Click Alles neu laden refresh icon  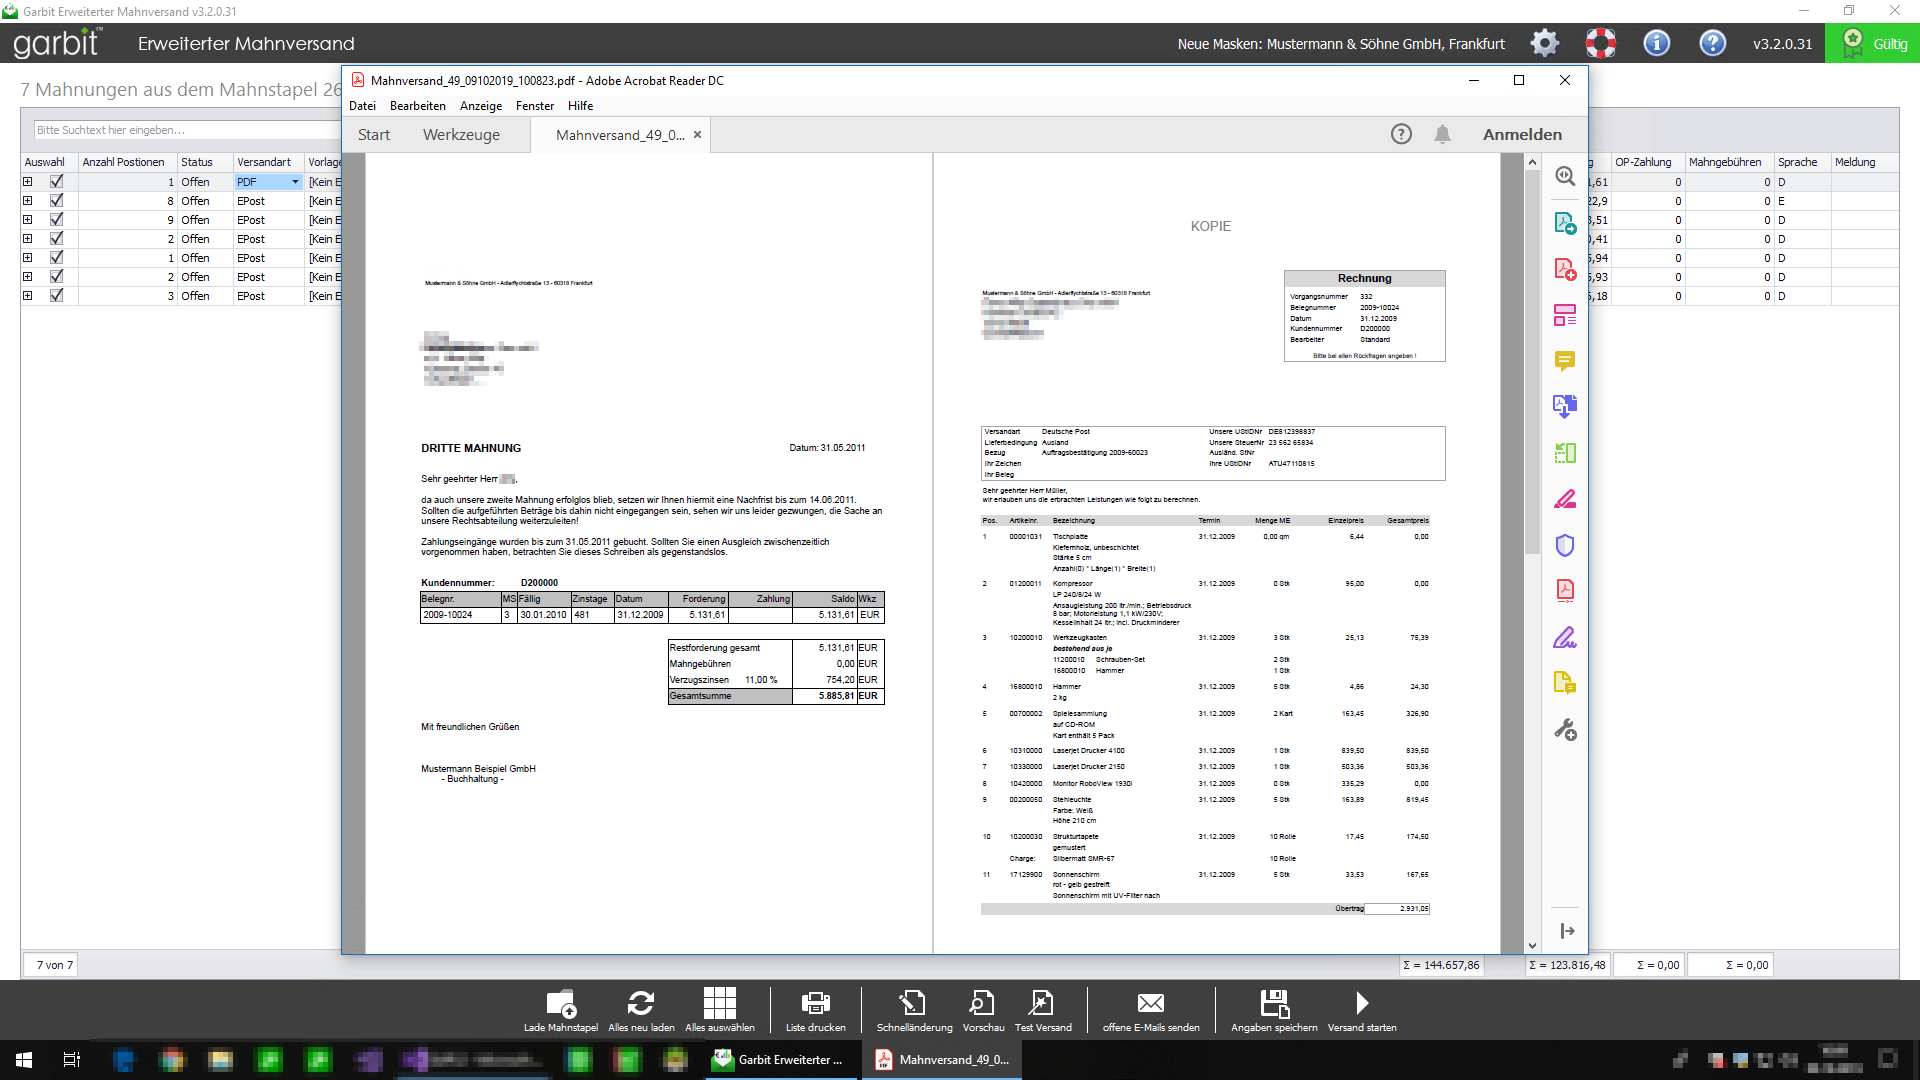641,1004
